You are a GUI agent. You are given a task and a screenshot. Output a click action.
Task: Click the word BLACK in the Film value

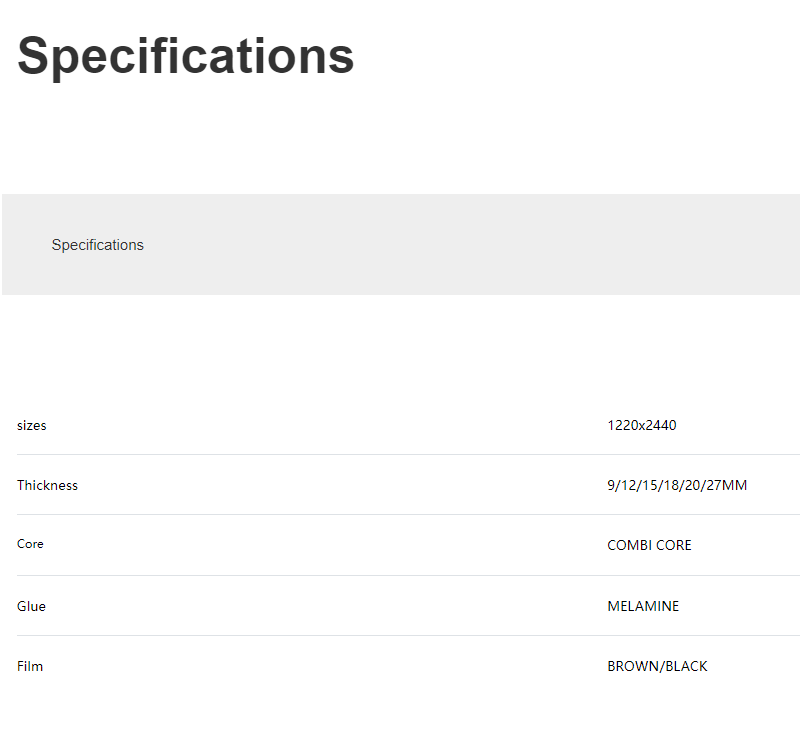(686, 666)
